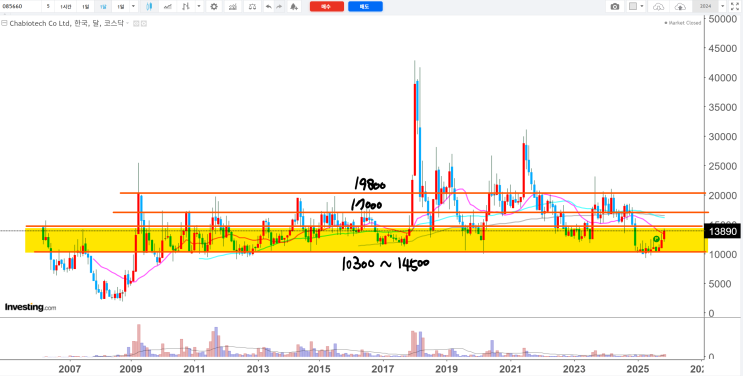Image resolution: width=743 pixels, height=376 pixels.
Task: Click the red 매수 buy button
Action: coord(327,7)
